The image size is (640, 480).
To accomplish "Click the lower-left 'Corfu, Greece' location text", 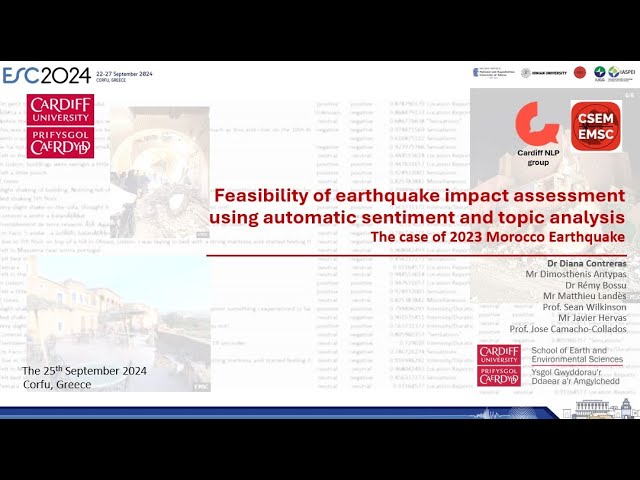I will click(x=57, y=384).
